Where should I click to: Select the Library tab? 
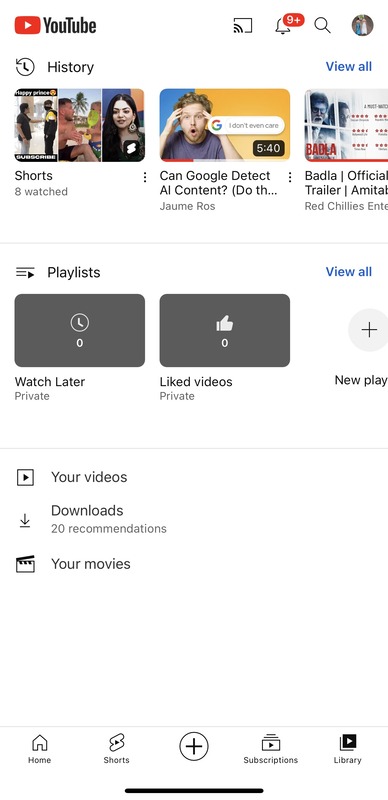point(348,749)
